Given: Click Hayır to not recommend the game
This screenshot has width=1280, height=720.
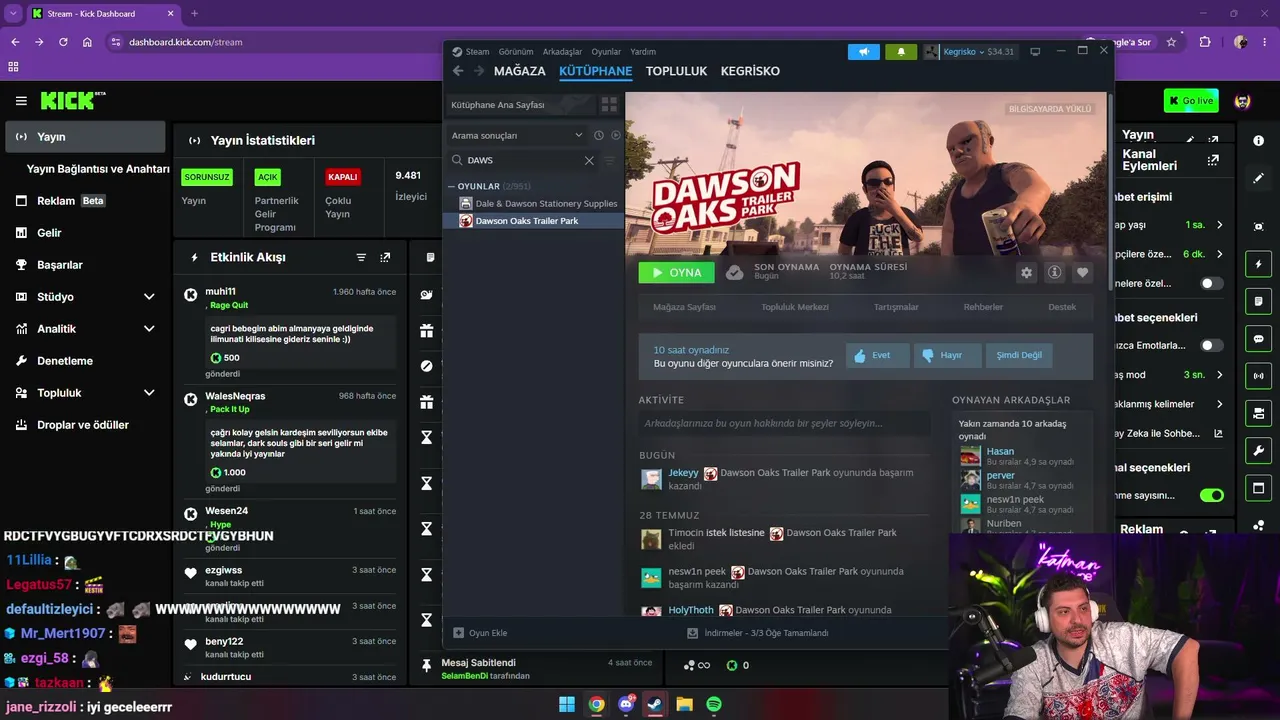Looking at the screenshot, I should point(947,355).
